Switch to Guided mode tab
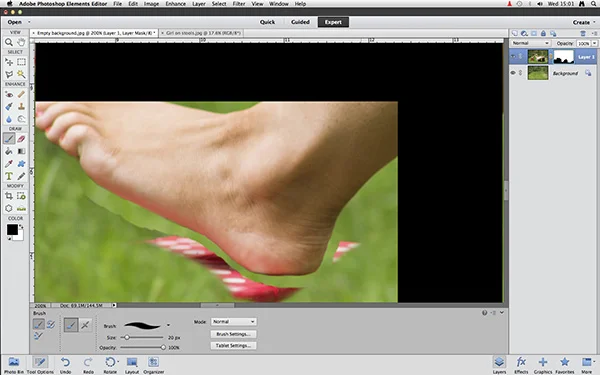600x375 pixels. click(300, 22)
